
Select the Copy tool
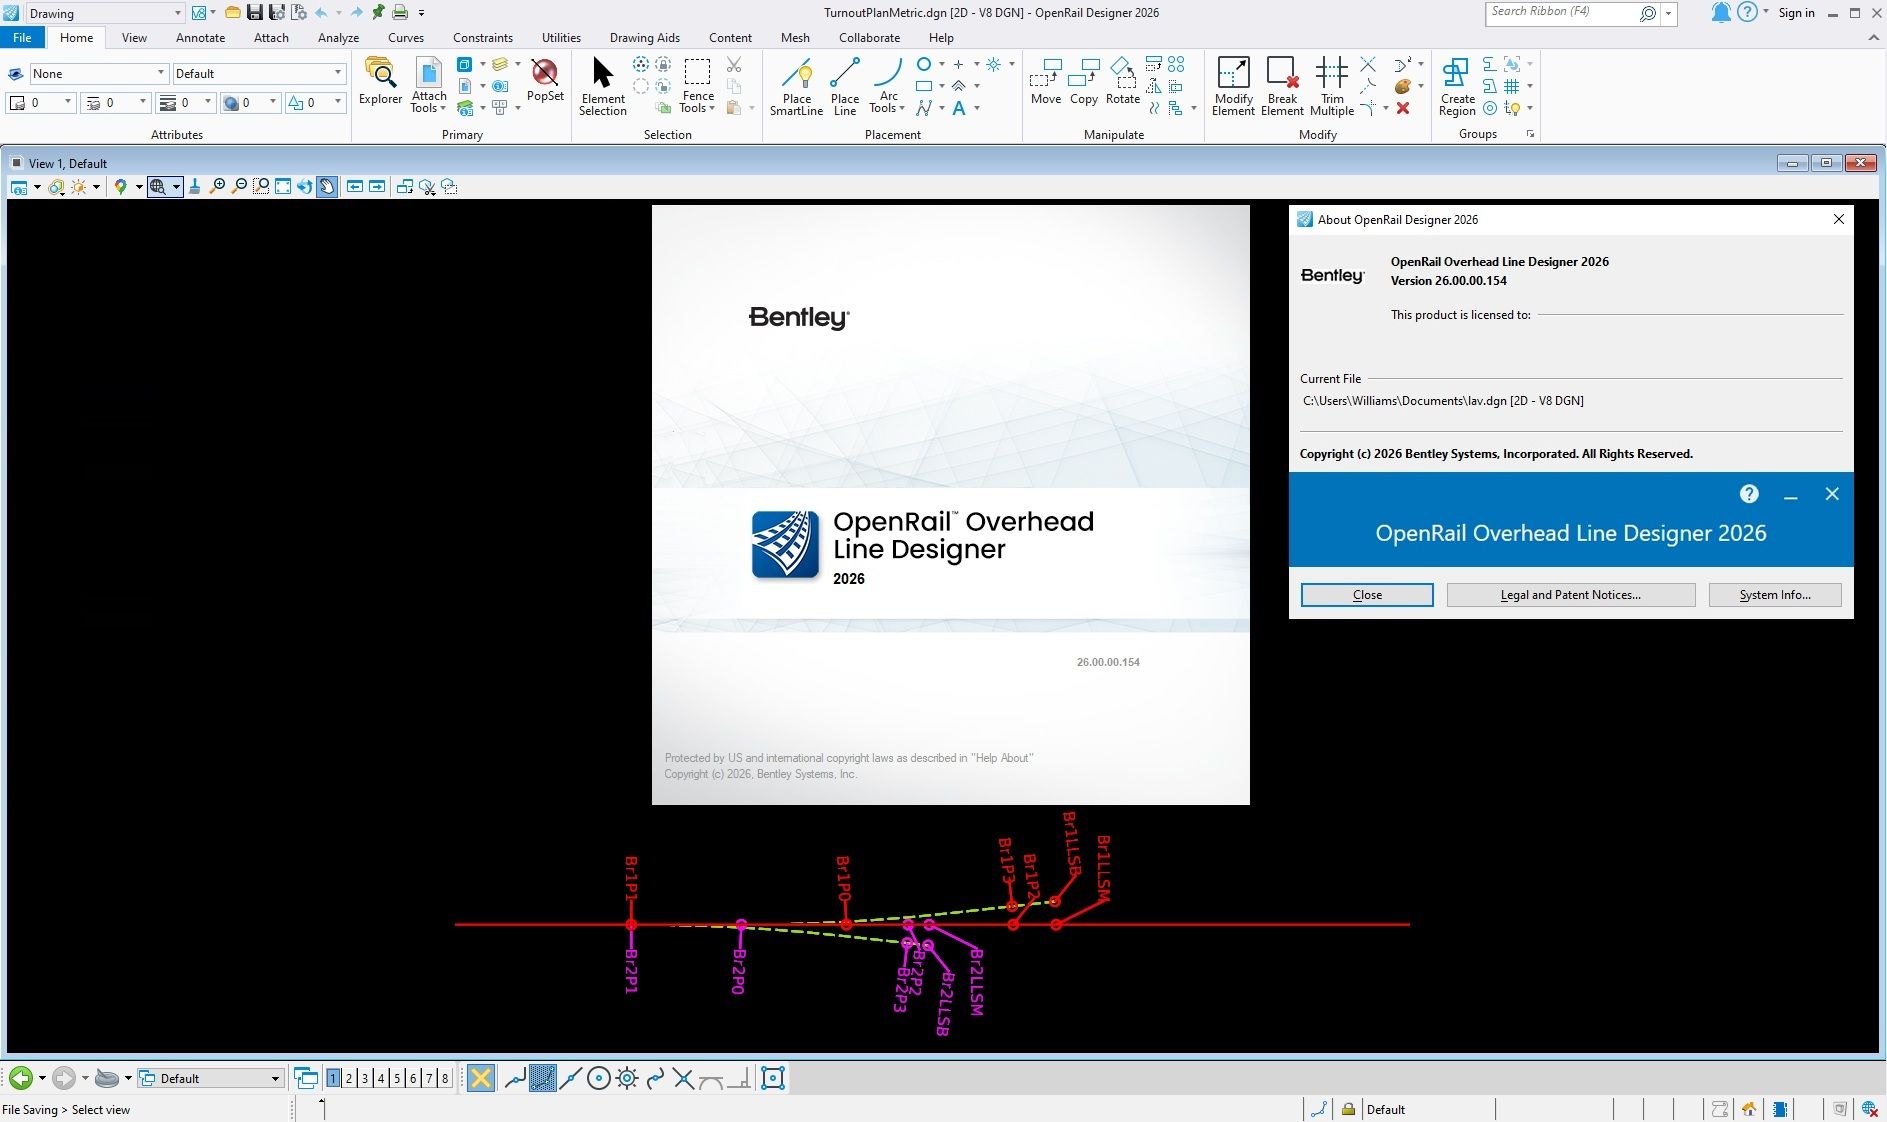pos(1084,81)
